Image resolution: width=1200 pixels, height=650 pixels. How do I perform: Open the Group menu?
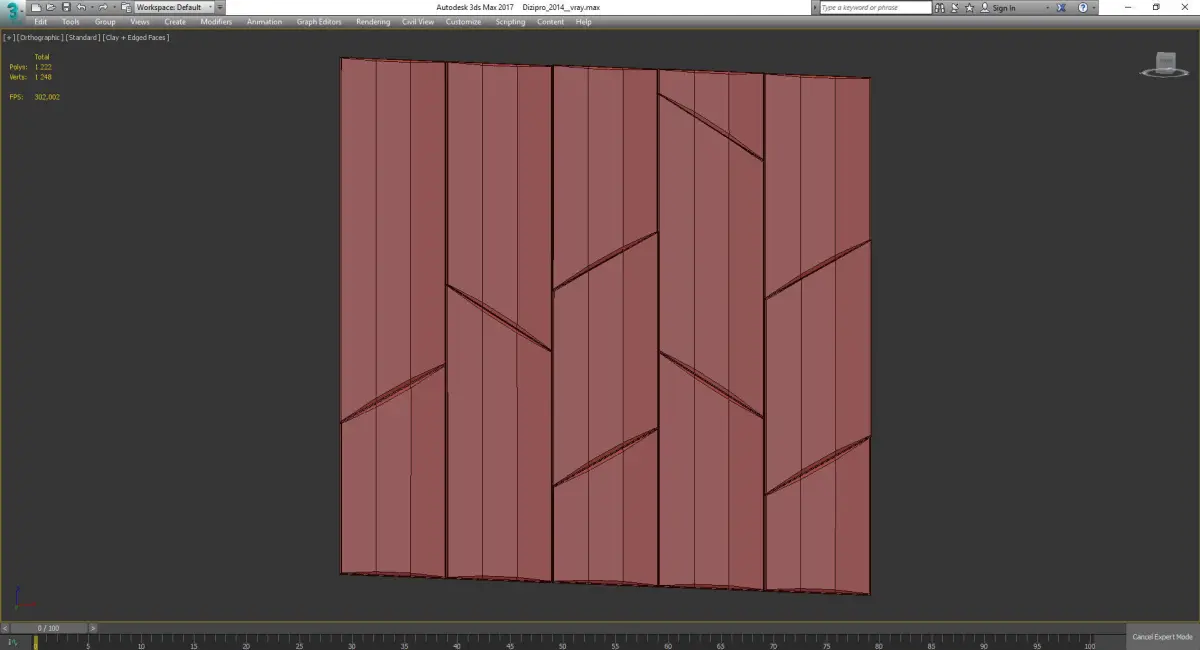(x=105, y=22)
